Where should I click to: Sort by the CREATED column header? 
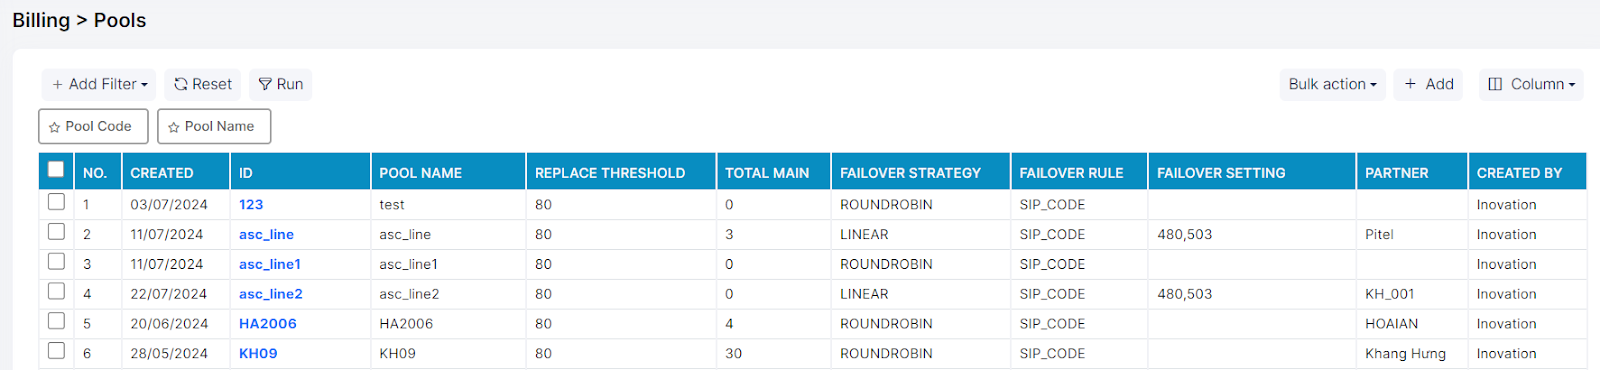[162, 173]
